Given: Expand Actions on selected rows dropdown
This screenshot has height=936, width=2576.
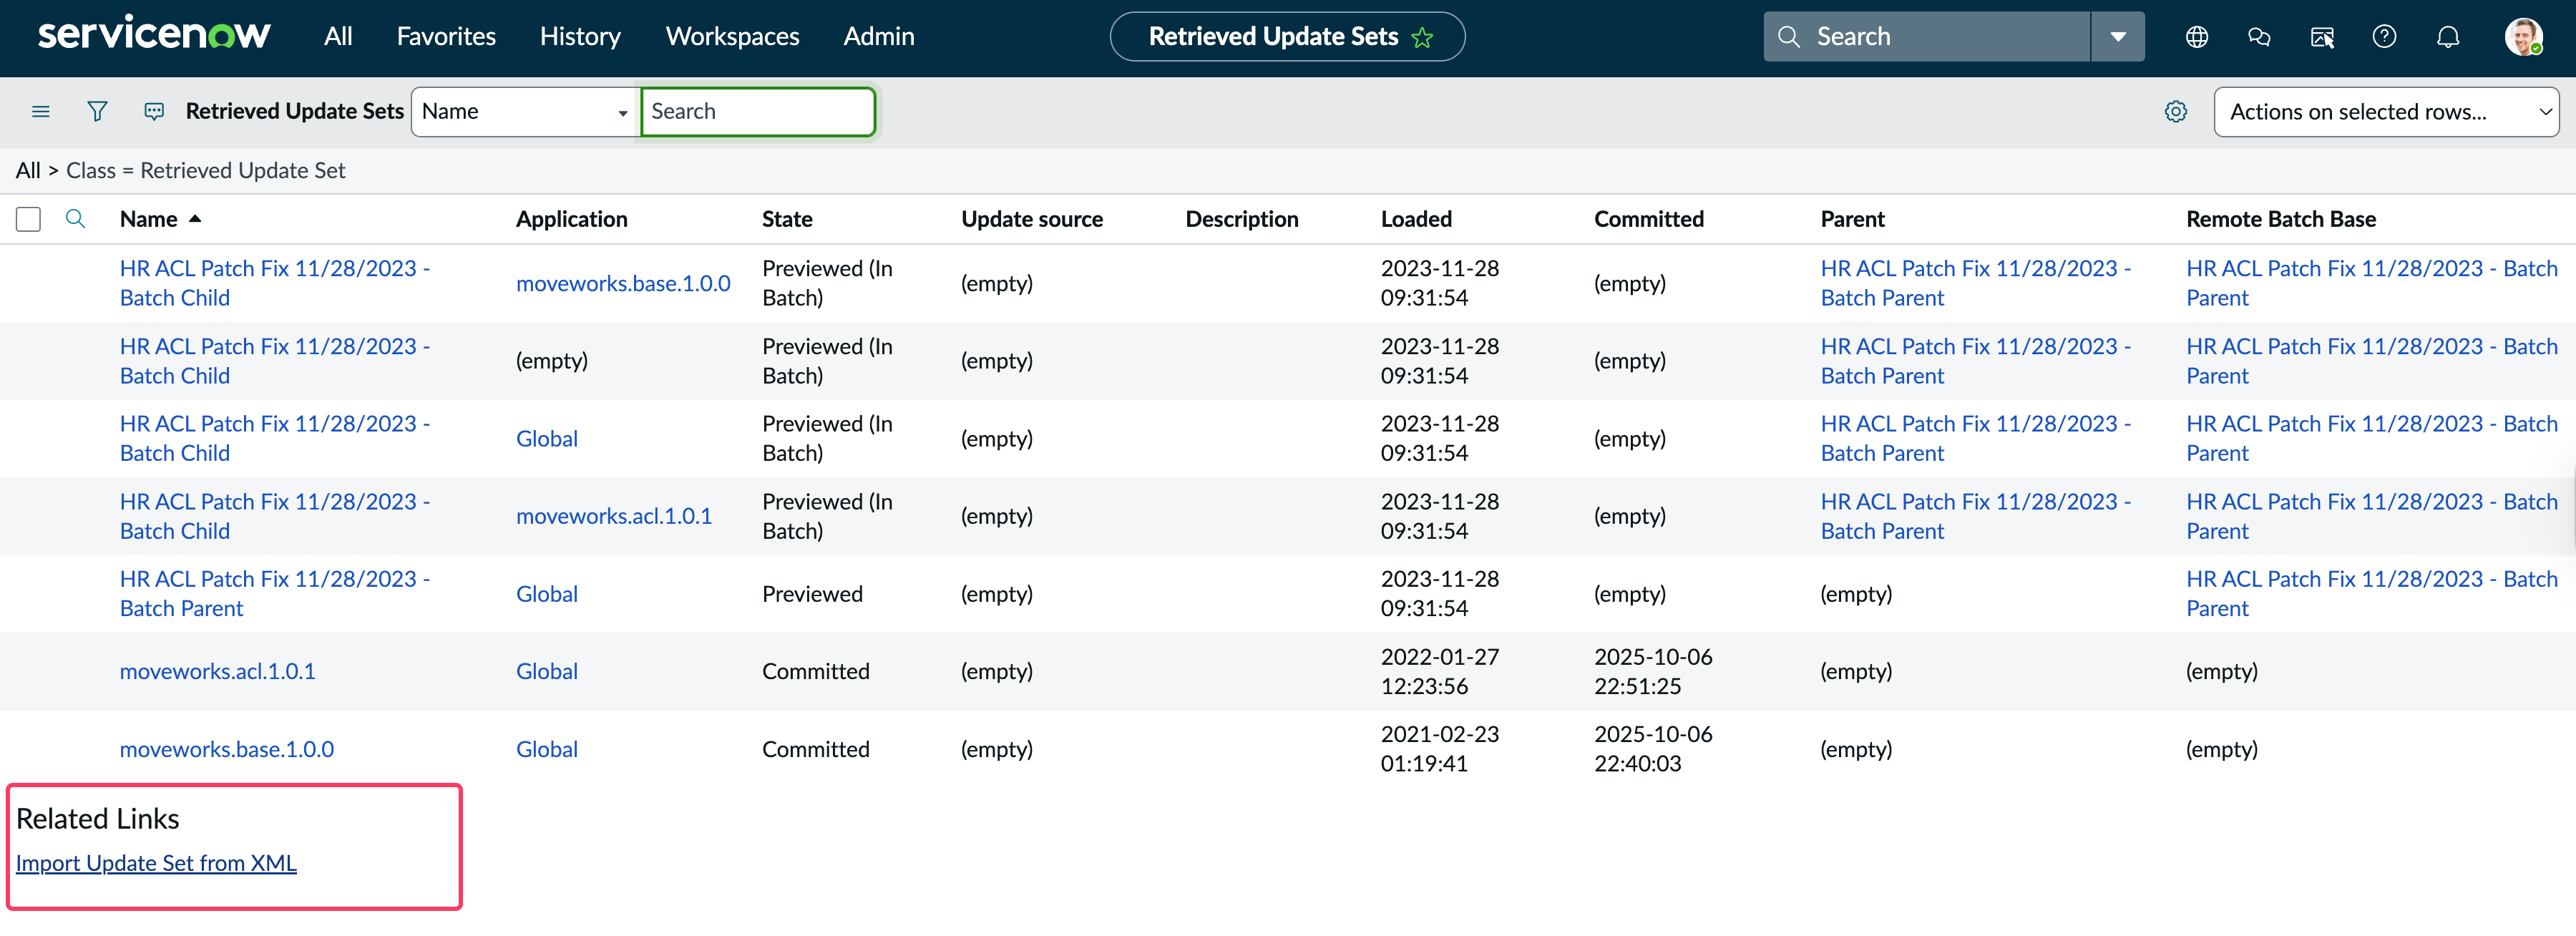Looking at the screenshot, I should (x=2385, y=111).
